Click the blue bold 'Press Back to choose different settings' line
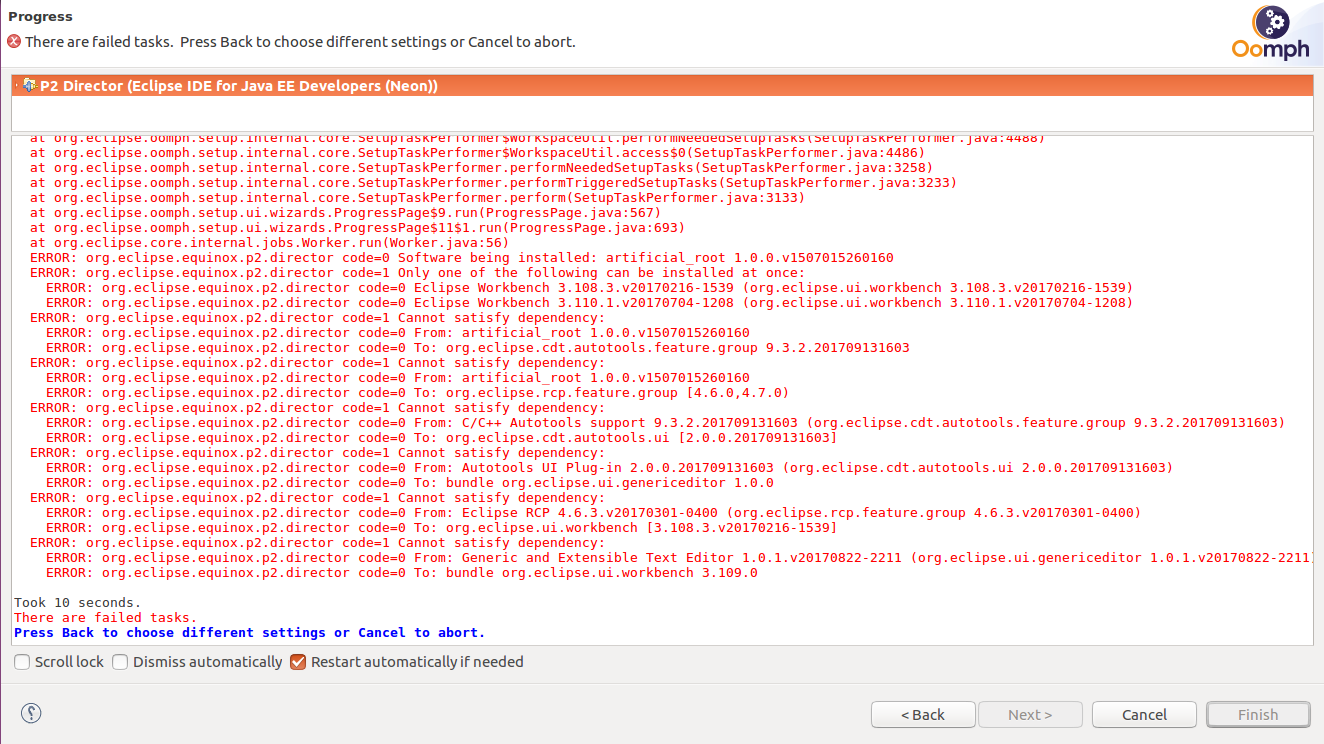 (x=250, y=633)
